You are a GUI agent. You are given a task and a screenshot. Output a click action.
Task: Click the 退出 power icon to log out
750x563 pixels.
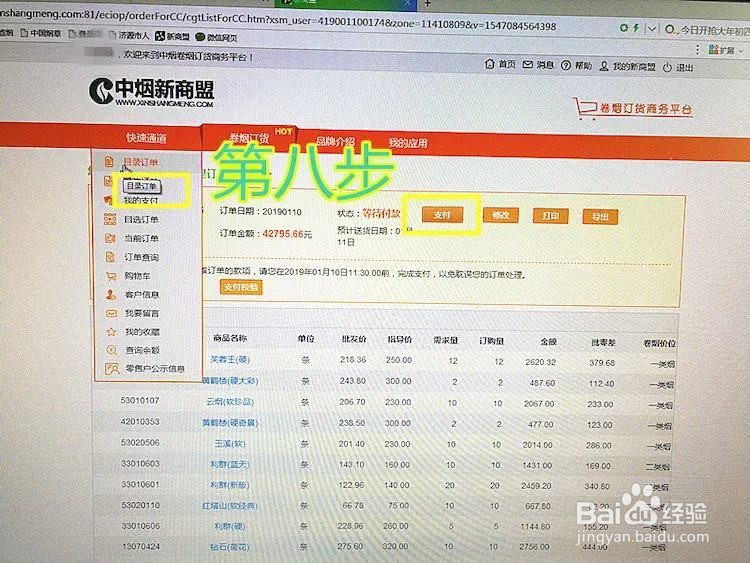click(667, 67)
